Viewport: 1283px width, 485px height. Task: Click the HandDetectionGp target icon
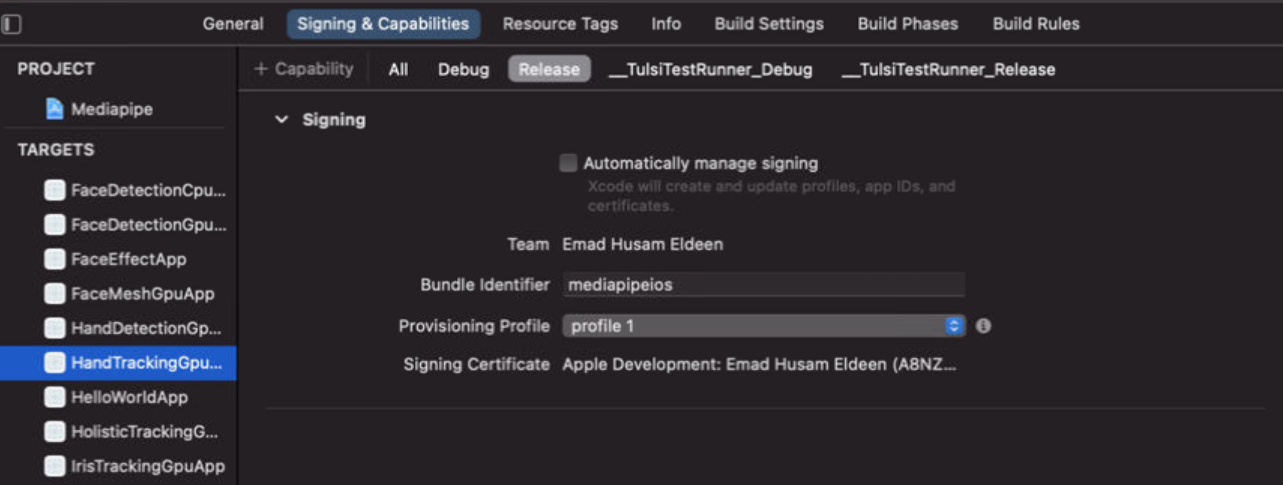pyautogui.click(x=55, y=328)
